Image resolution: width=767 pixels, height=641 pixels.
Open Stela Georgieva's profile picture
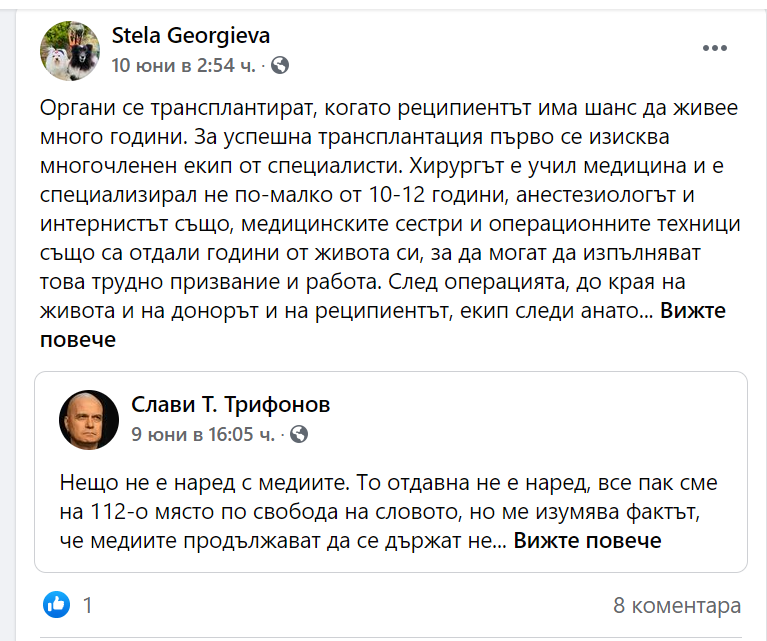(x=69, y=51)
